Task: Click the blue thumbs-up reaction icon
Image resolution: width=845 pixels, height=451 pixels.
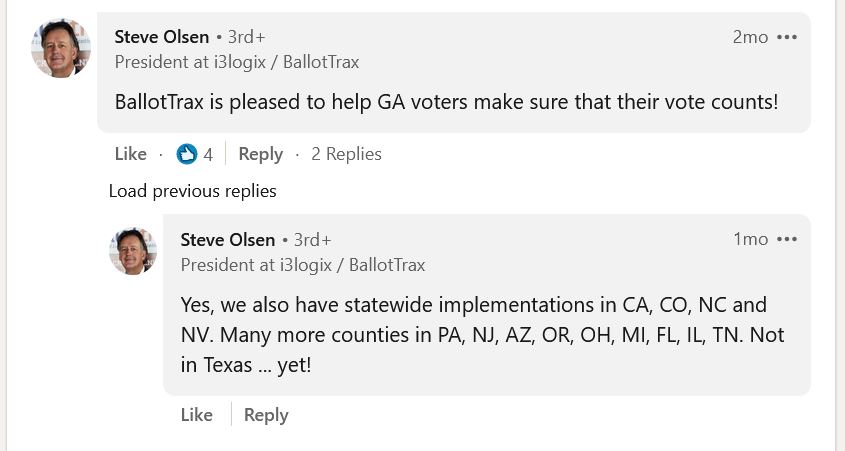Action: 187,154
